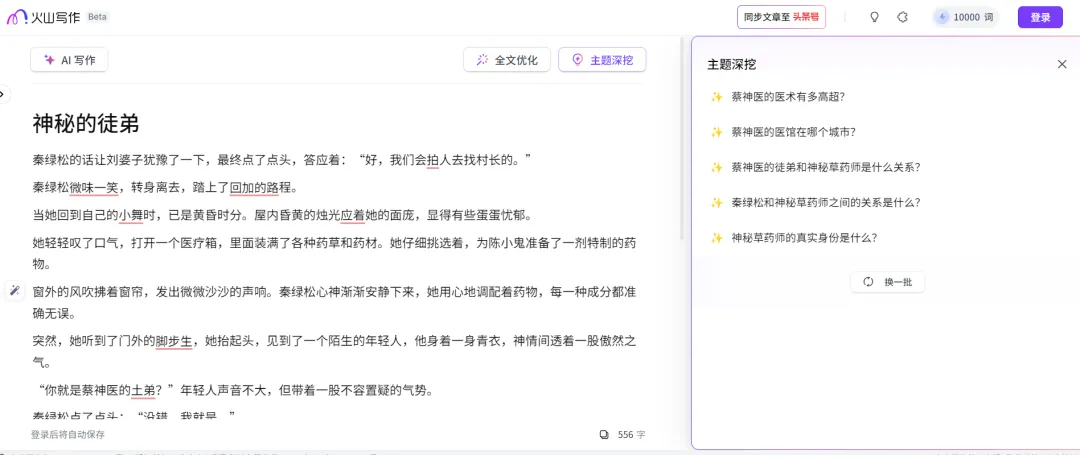Click the 火山写作 logo
The image size is (1080, 455).
(x=43, y=17)
